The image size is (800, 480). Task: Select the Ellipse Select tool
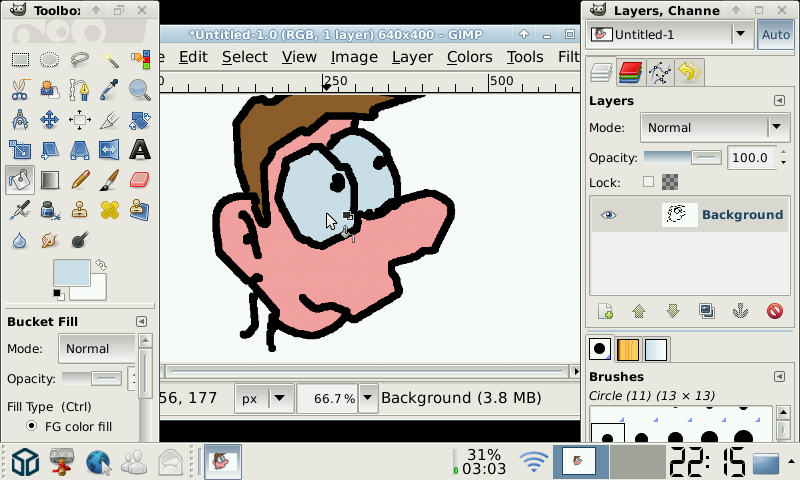[x=49, y=60]
